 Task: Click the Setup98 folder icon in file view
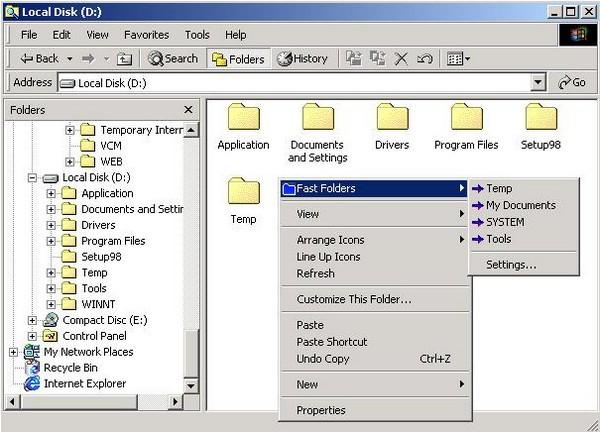541,119
